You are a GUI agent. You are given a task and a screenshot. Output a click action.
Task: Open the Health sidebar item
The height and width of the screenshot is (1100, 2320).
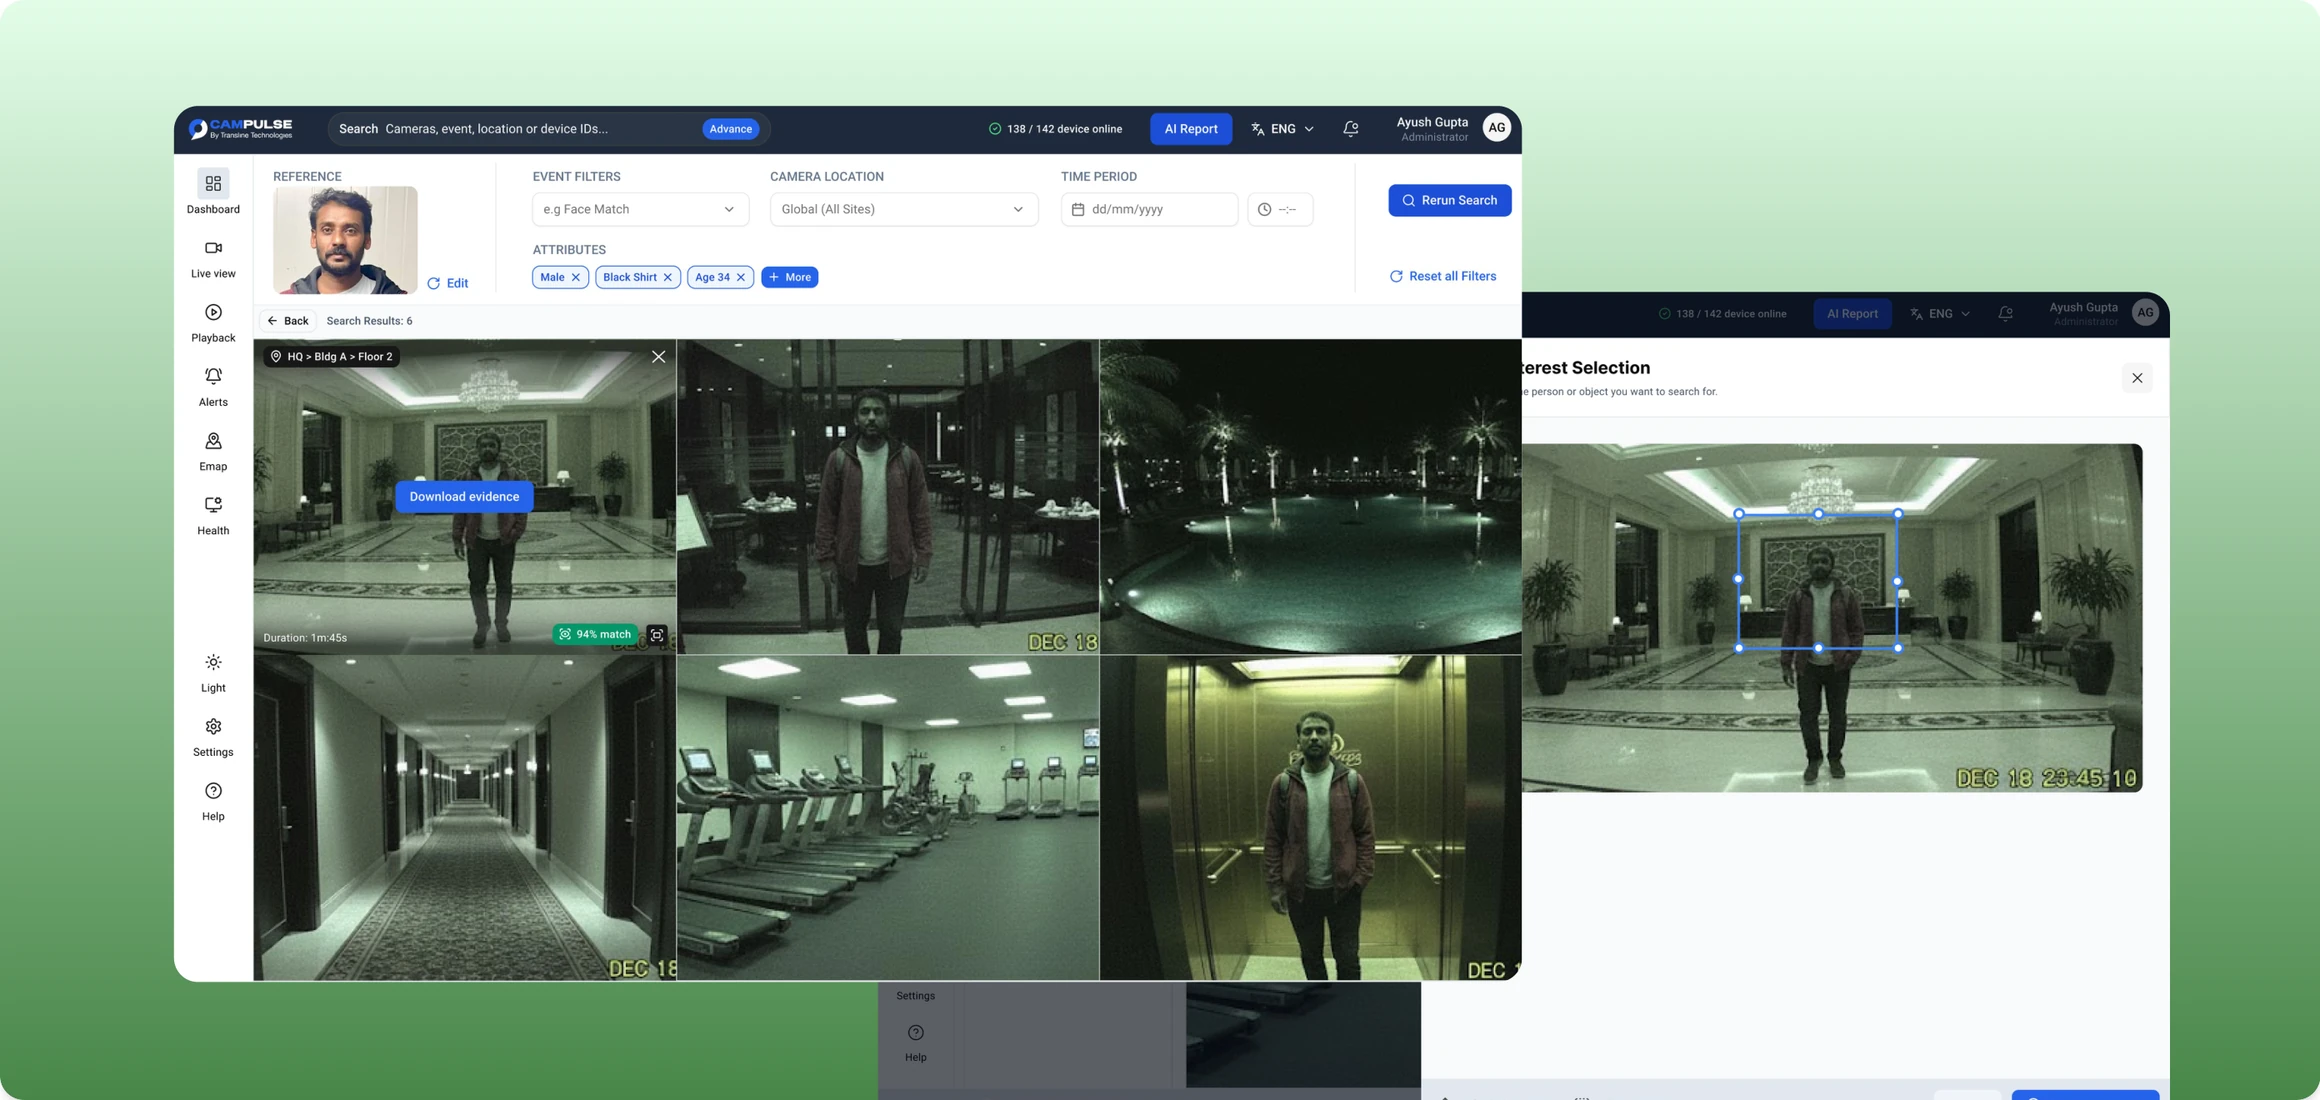point(213,515)
